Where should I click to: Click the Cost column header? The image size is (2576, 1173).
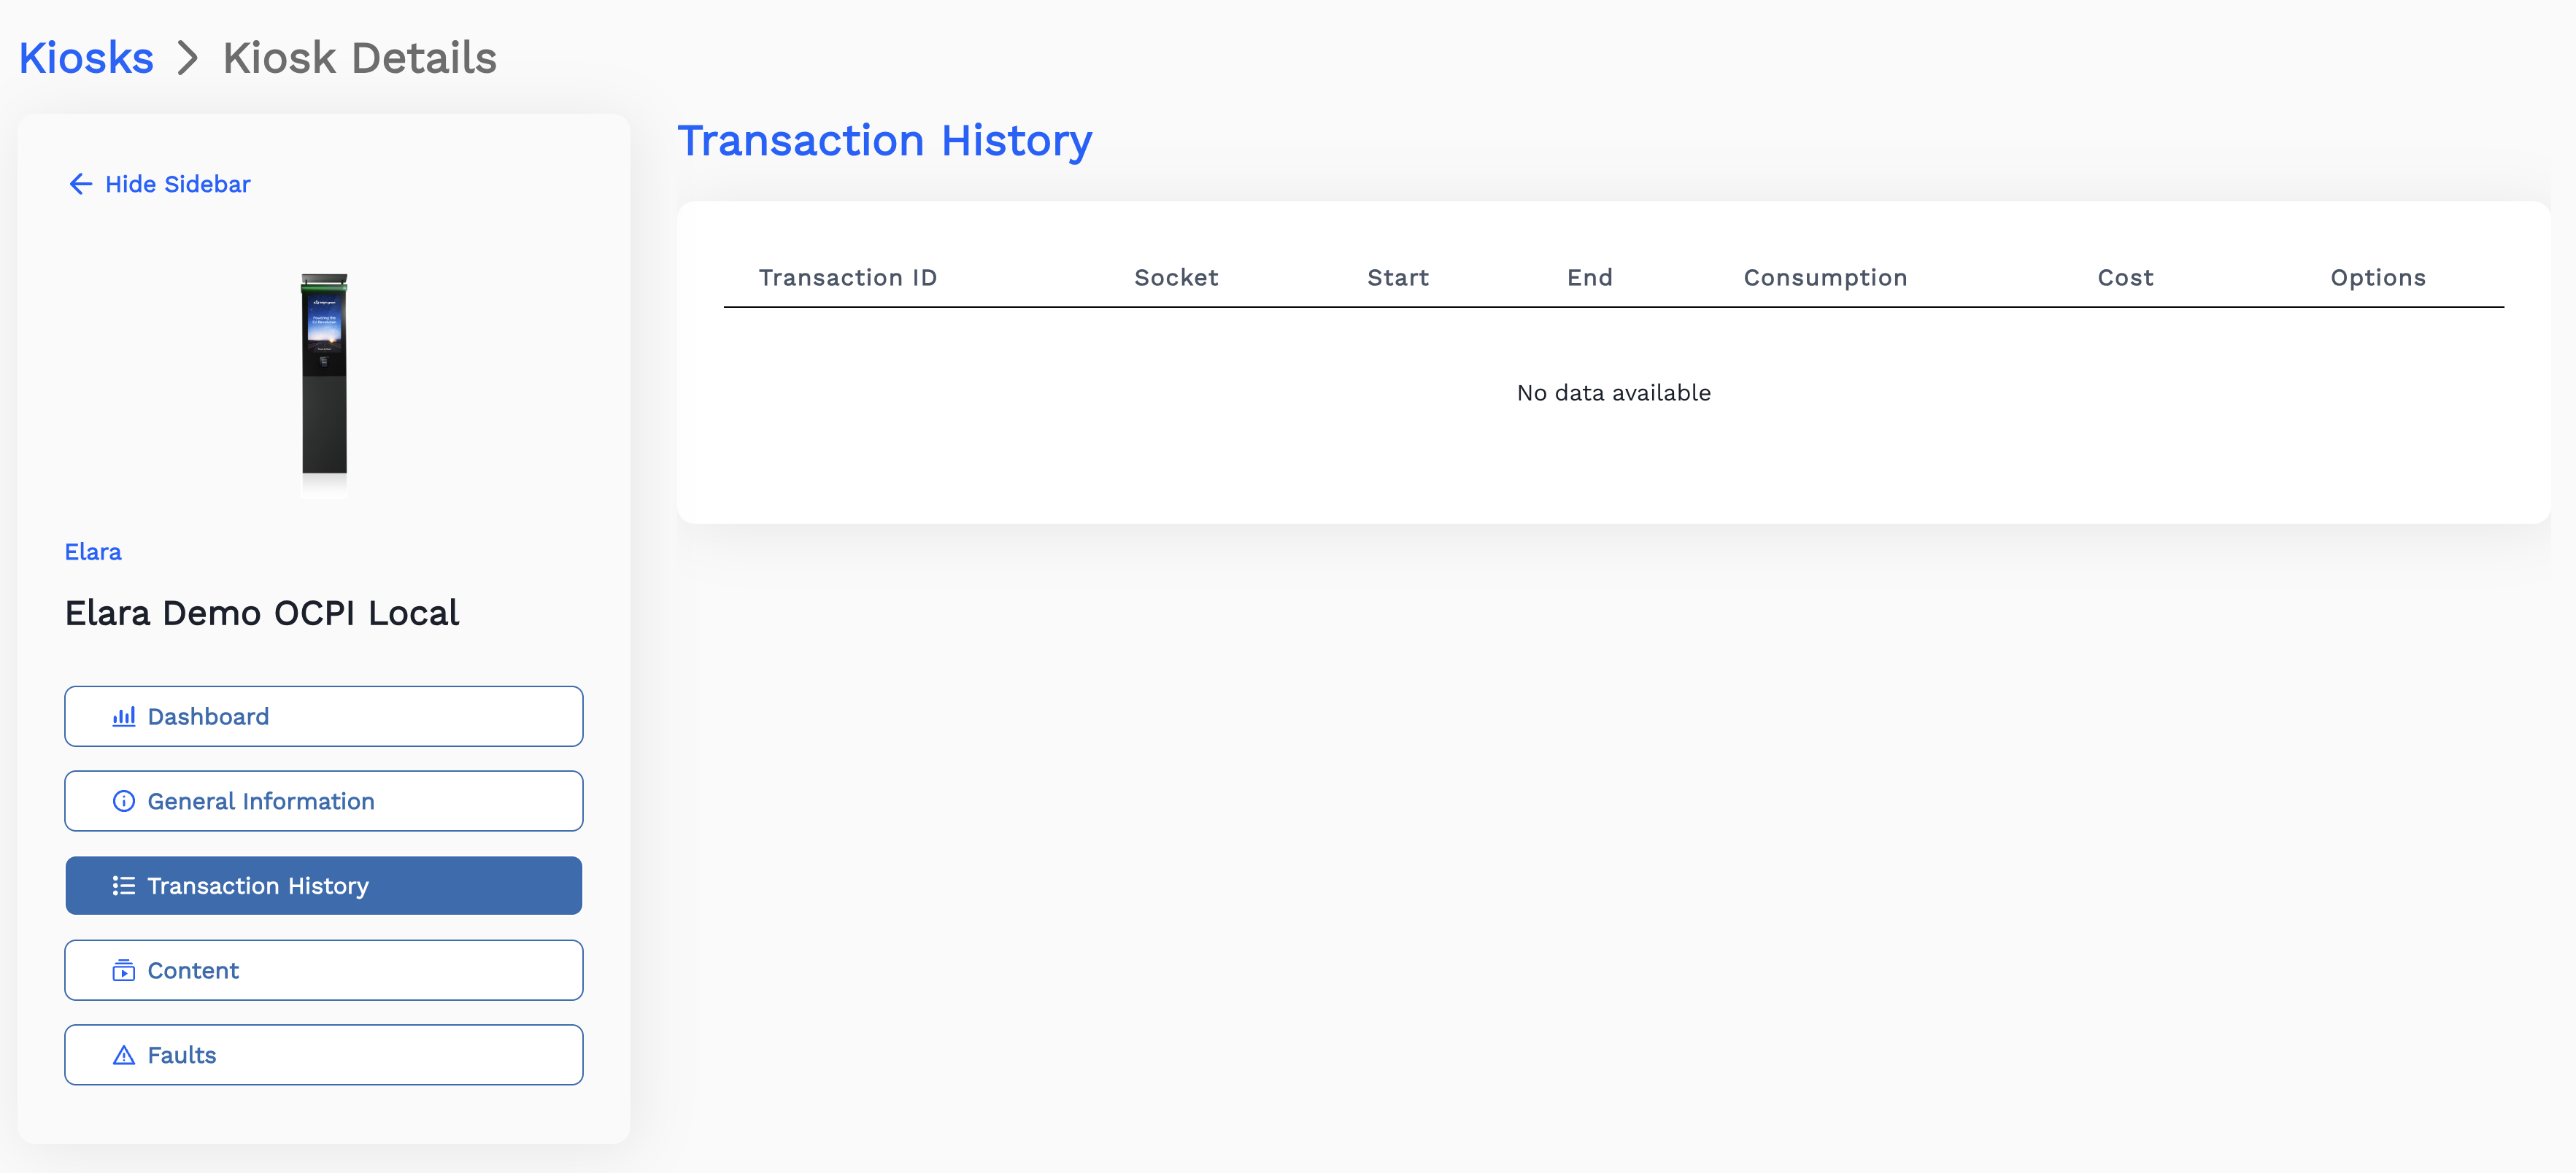tap(2125, 278)
